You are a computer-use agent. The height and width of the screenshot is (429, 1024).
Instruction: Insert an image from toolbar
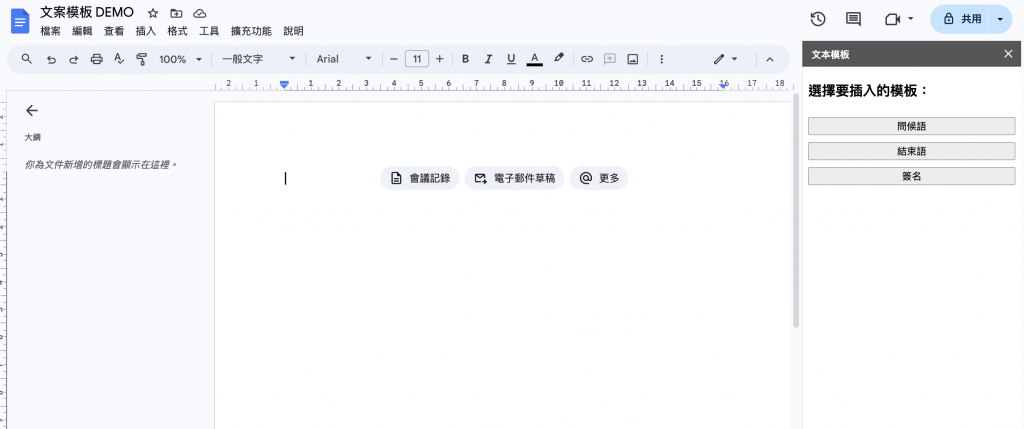tap(632, 59)
